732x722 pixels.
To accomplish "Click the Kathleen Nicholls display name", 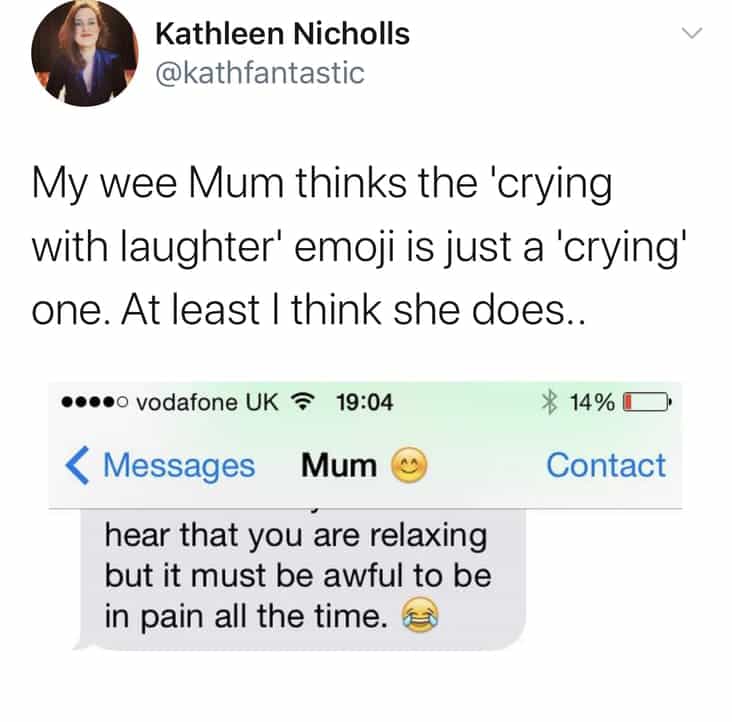I will 282,34.
